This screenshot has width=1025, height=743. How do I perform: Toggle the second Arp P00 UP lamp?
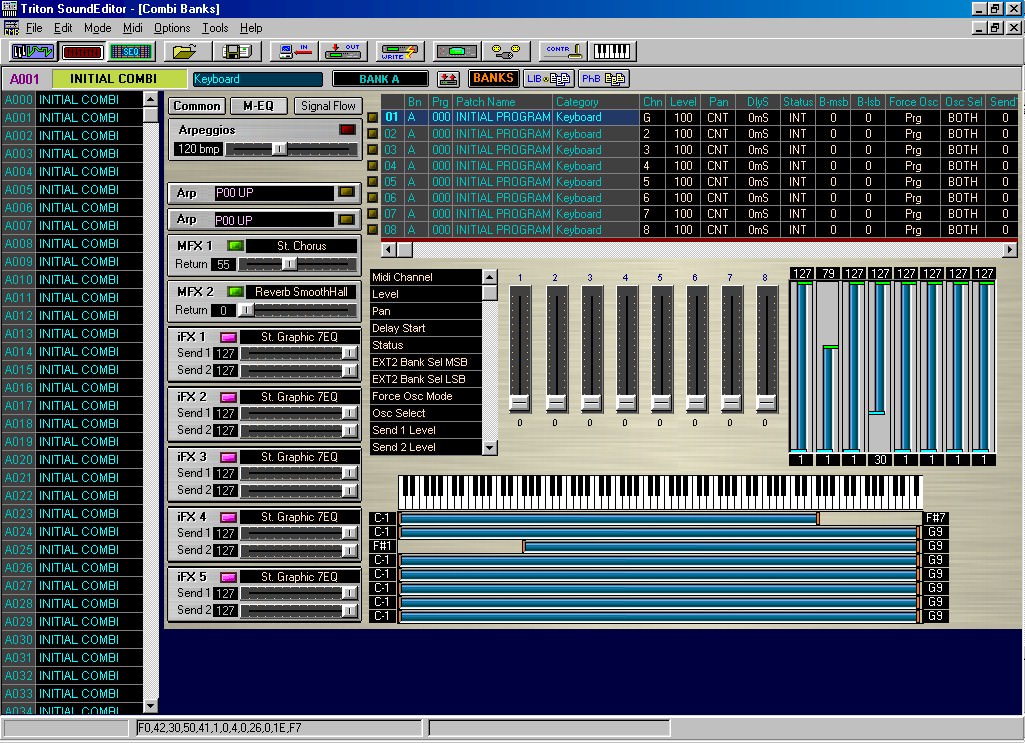(x=346, y=220)
